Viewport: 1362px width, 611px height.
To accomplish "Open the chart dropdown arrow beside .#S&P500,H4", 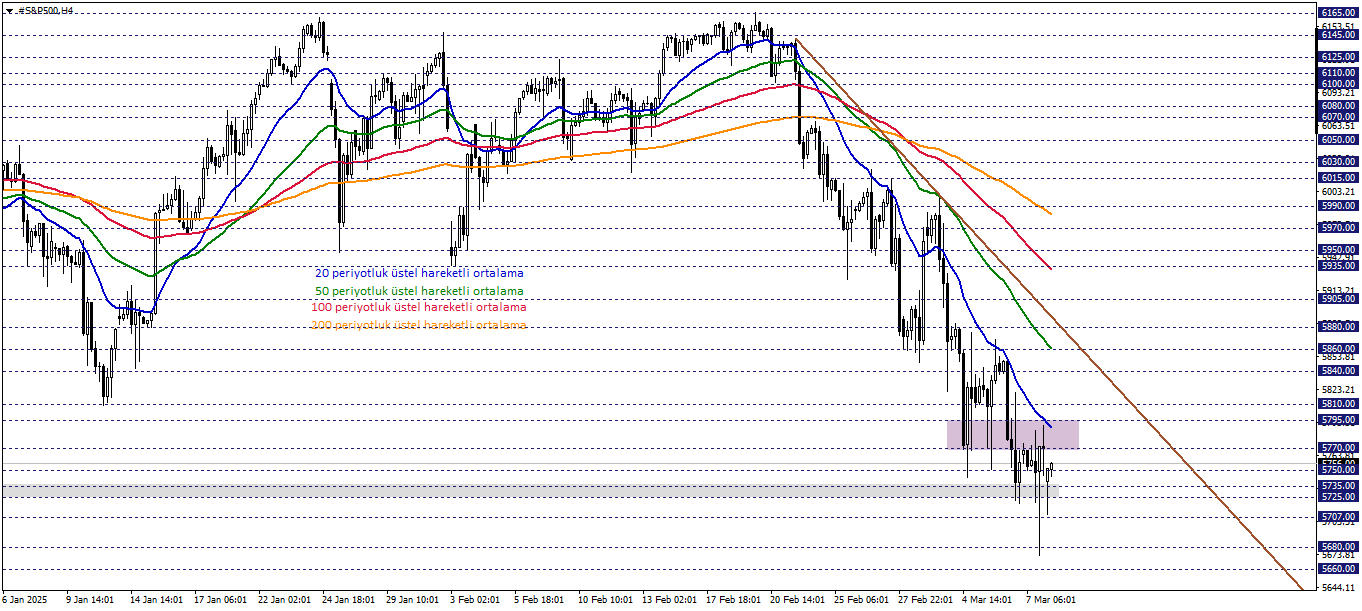I will (x=9, y=10).
